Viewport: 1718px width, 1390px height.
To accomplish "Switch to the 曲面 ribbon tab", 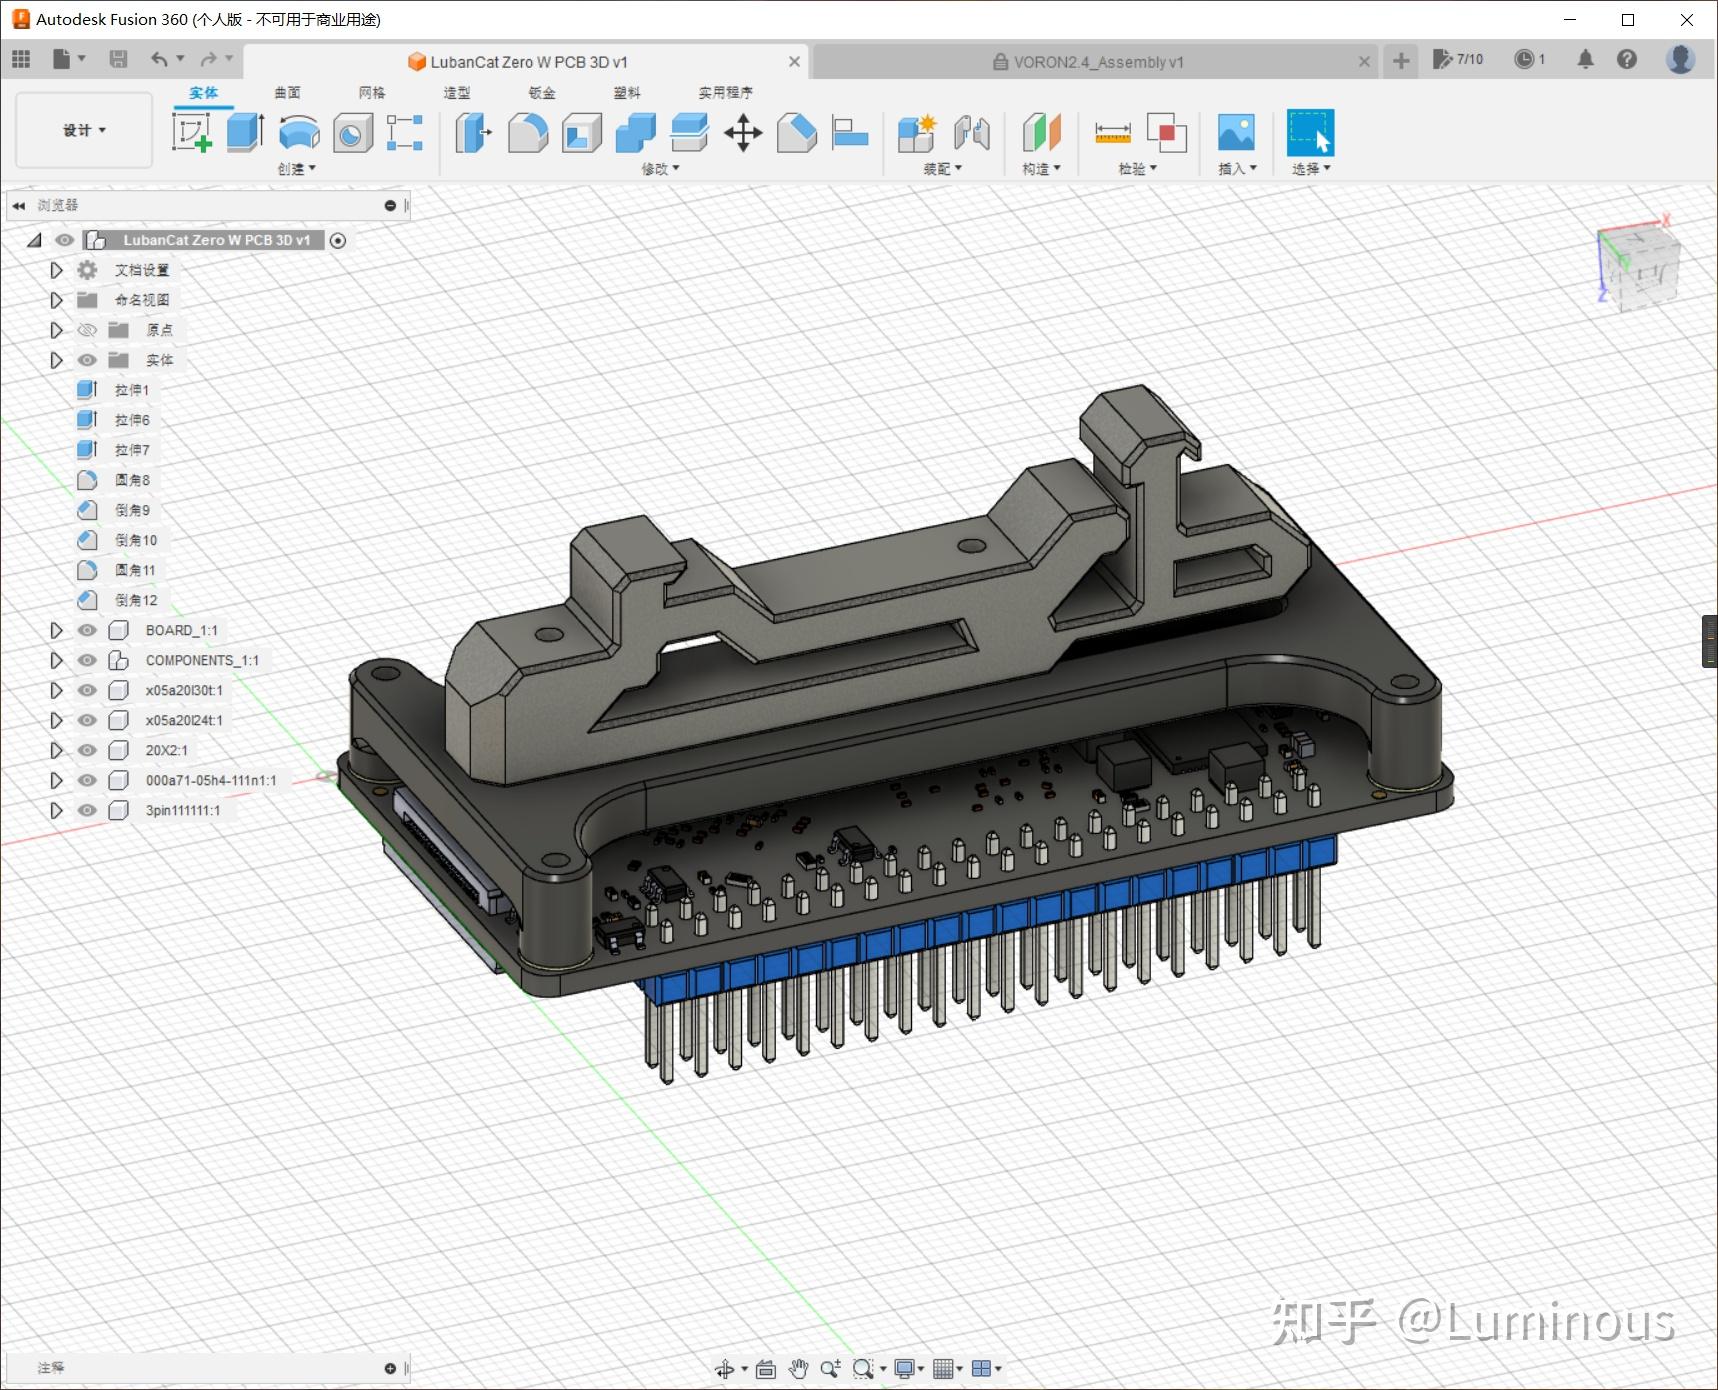I will pyautogui.click(x=287, y=92).
